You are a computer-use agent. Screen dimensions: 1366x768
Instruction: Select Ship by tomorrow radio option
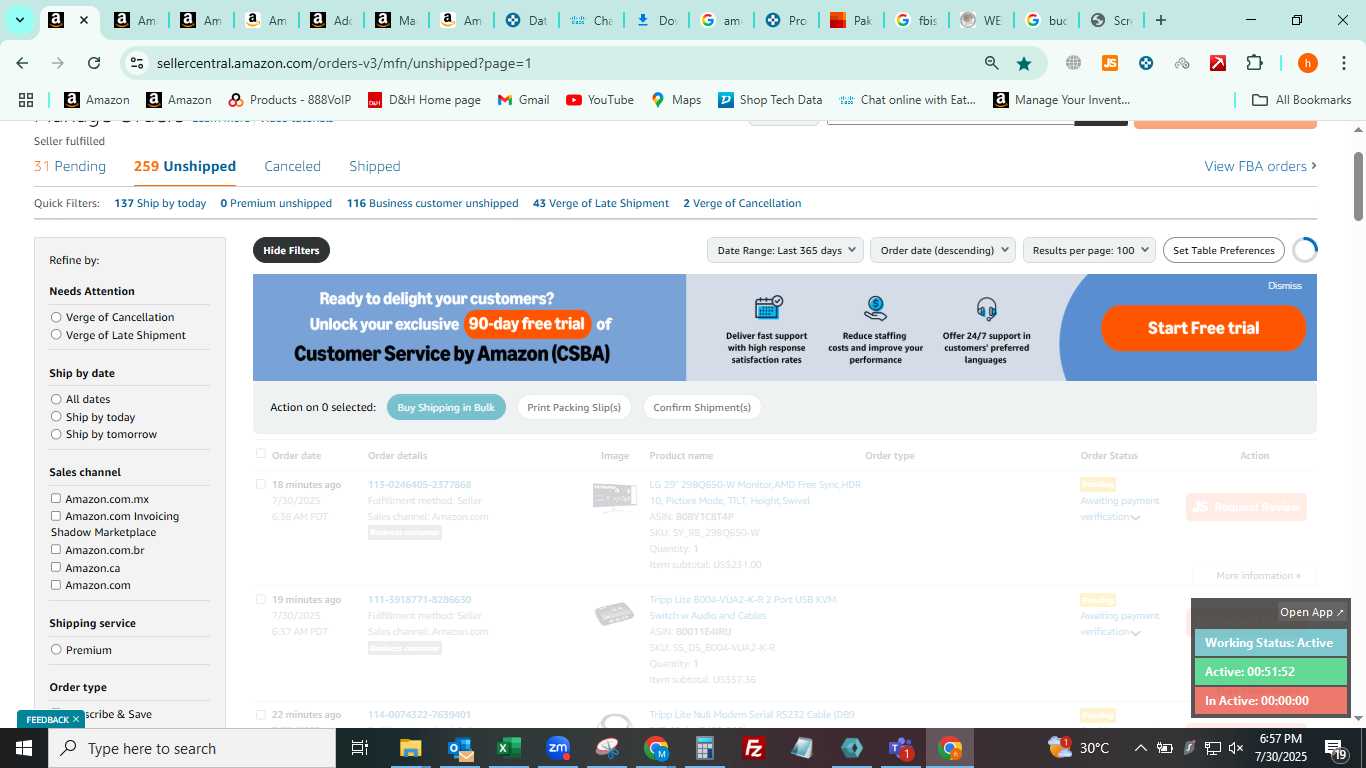[x=56, y=434]
